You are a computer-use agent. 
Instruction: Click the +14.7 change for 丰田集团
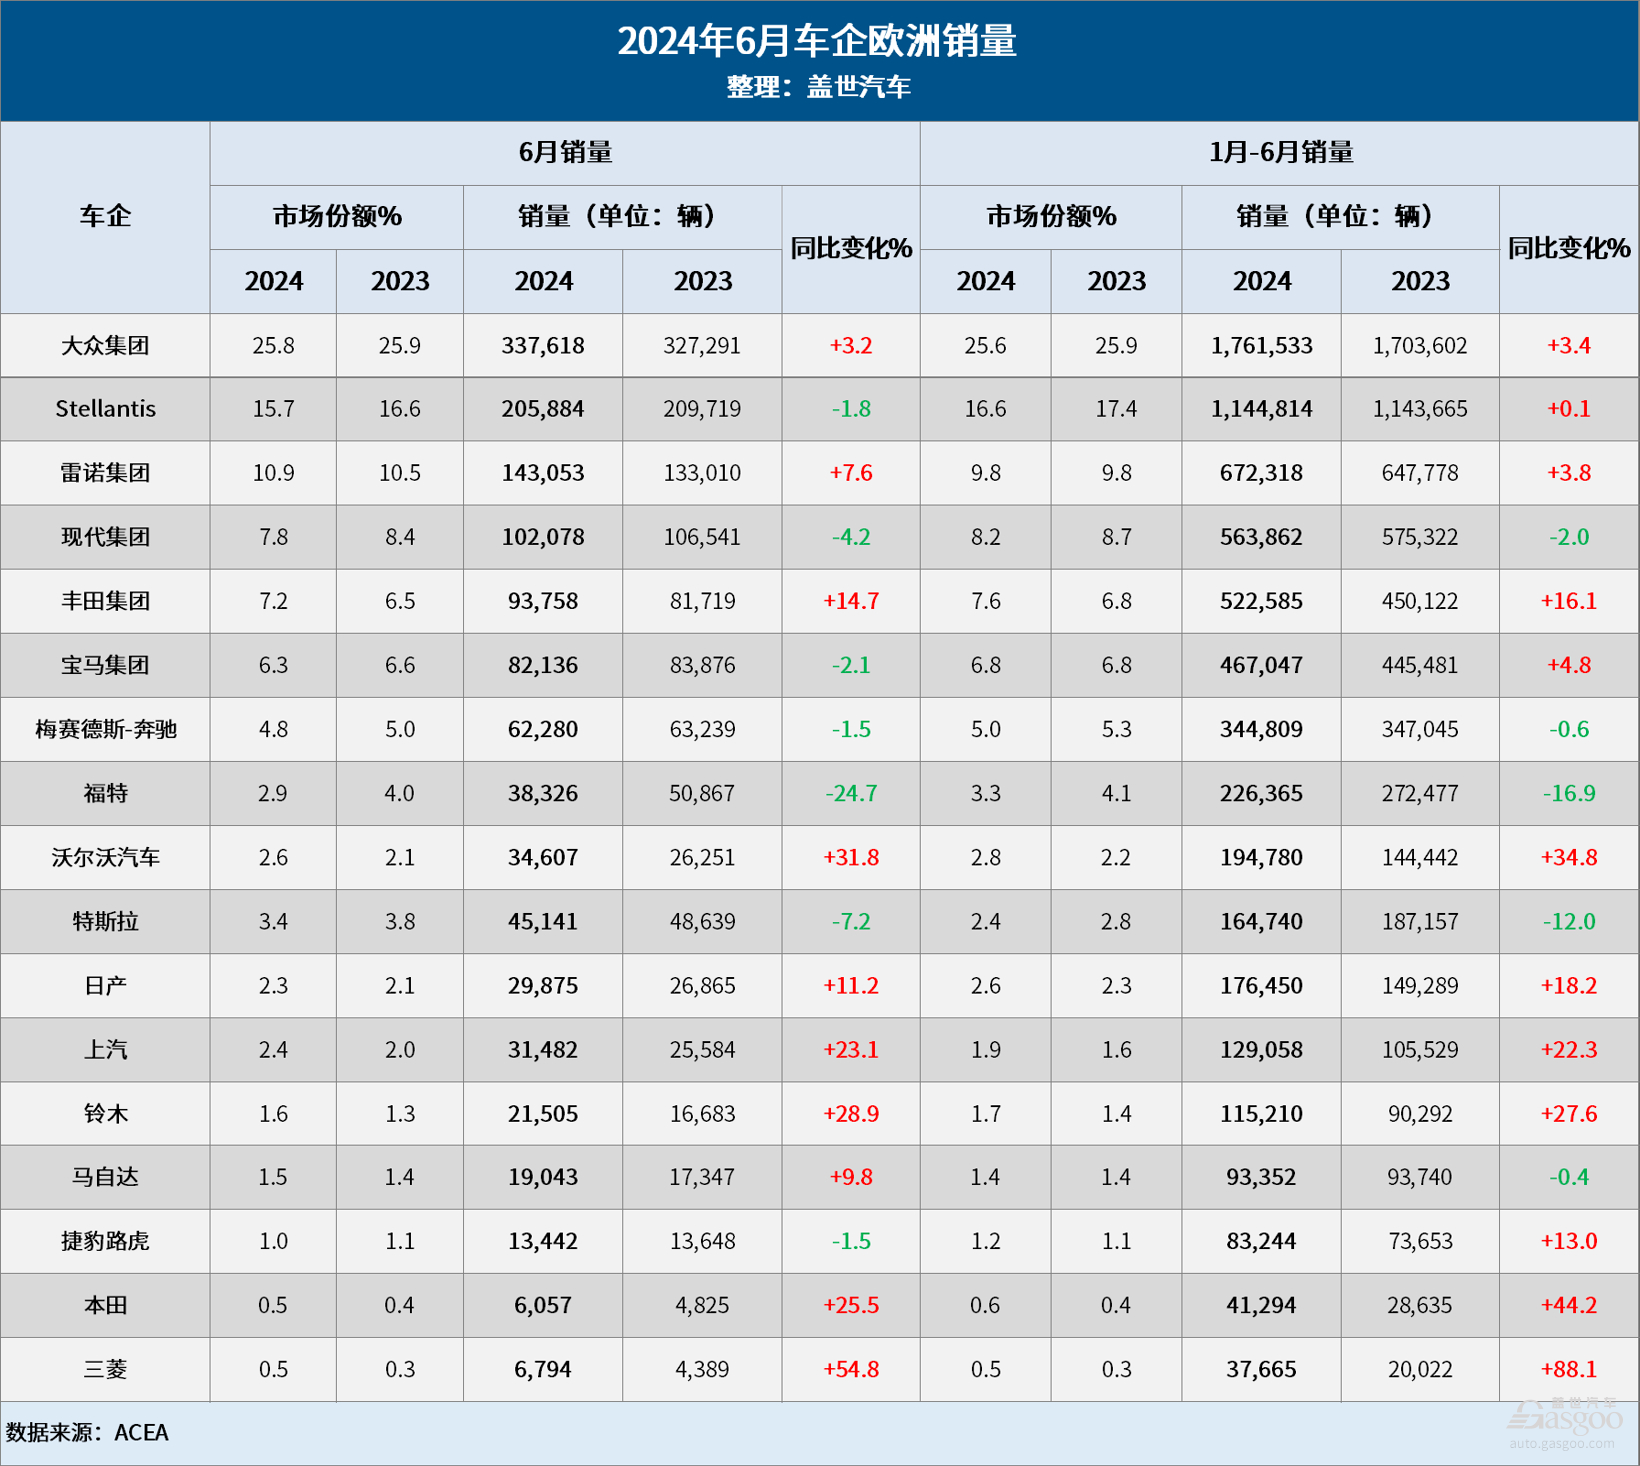coord(851,601)
